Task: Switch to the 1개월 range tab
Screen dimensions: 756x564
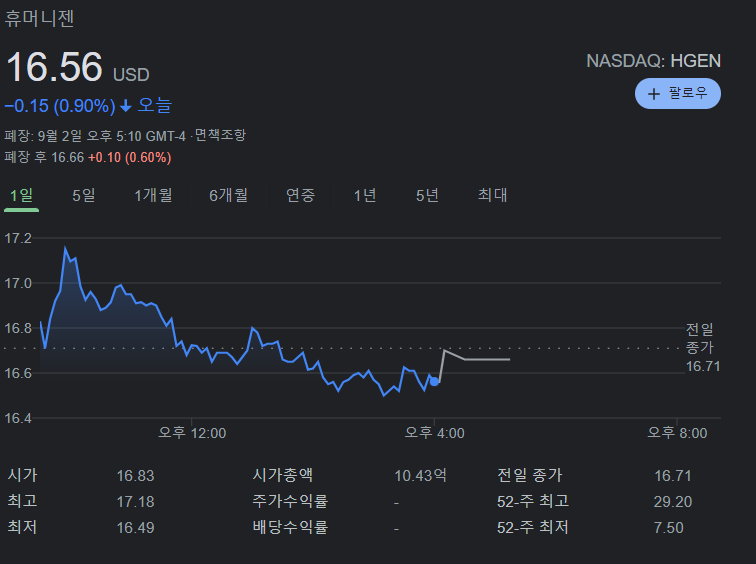Action: pyautogui.click(x=153, y=196)
